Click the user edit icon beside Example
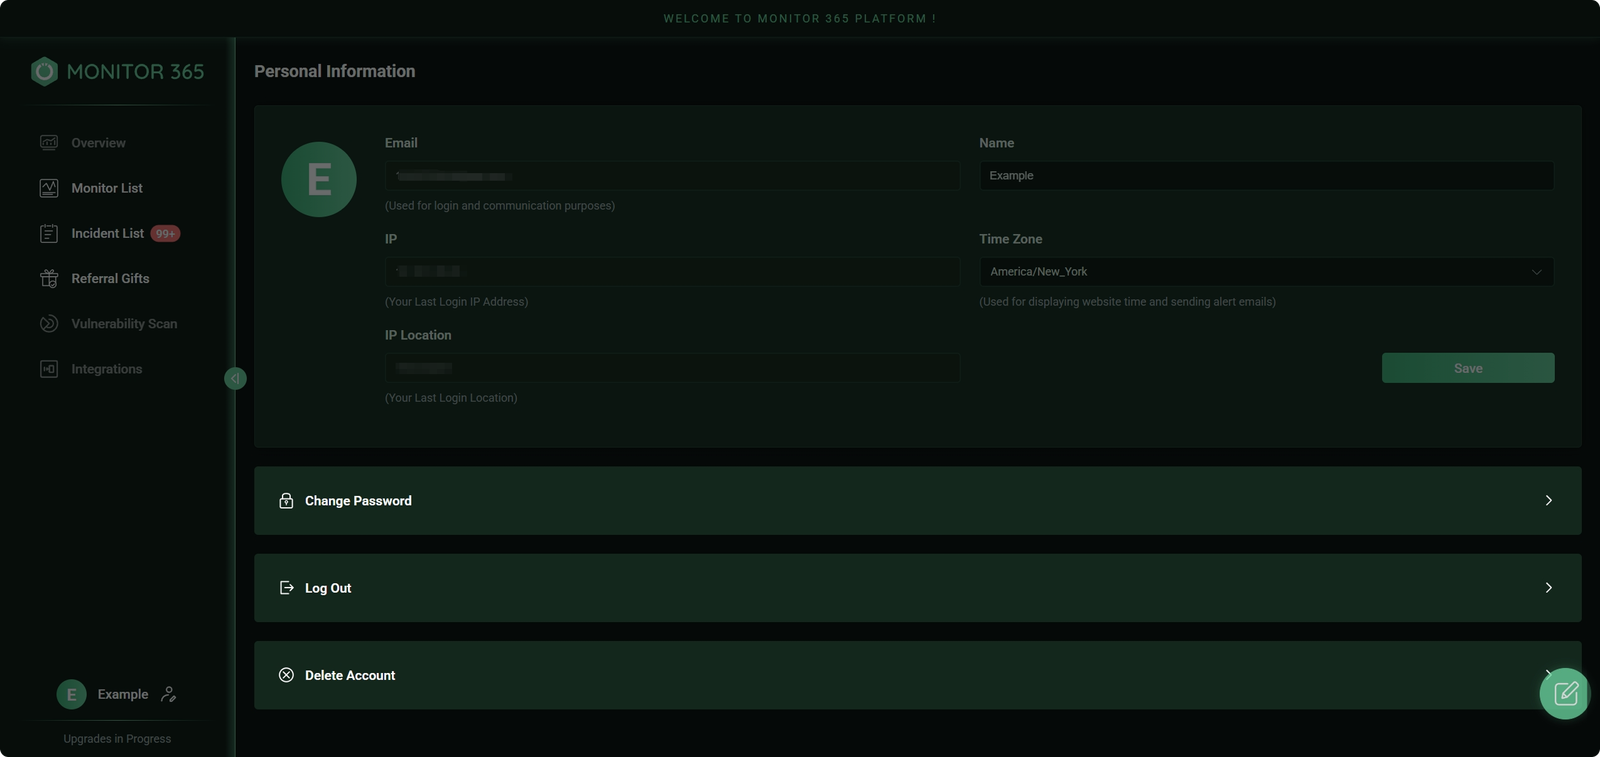Screen dimensions: 1600x757 coord(169,694)
